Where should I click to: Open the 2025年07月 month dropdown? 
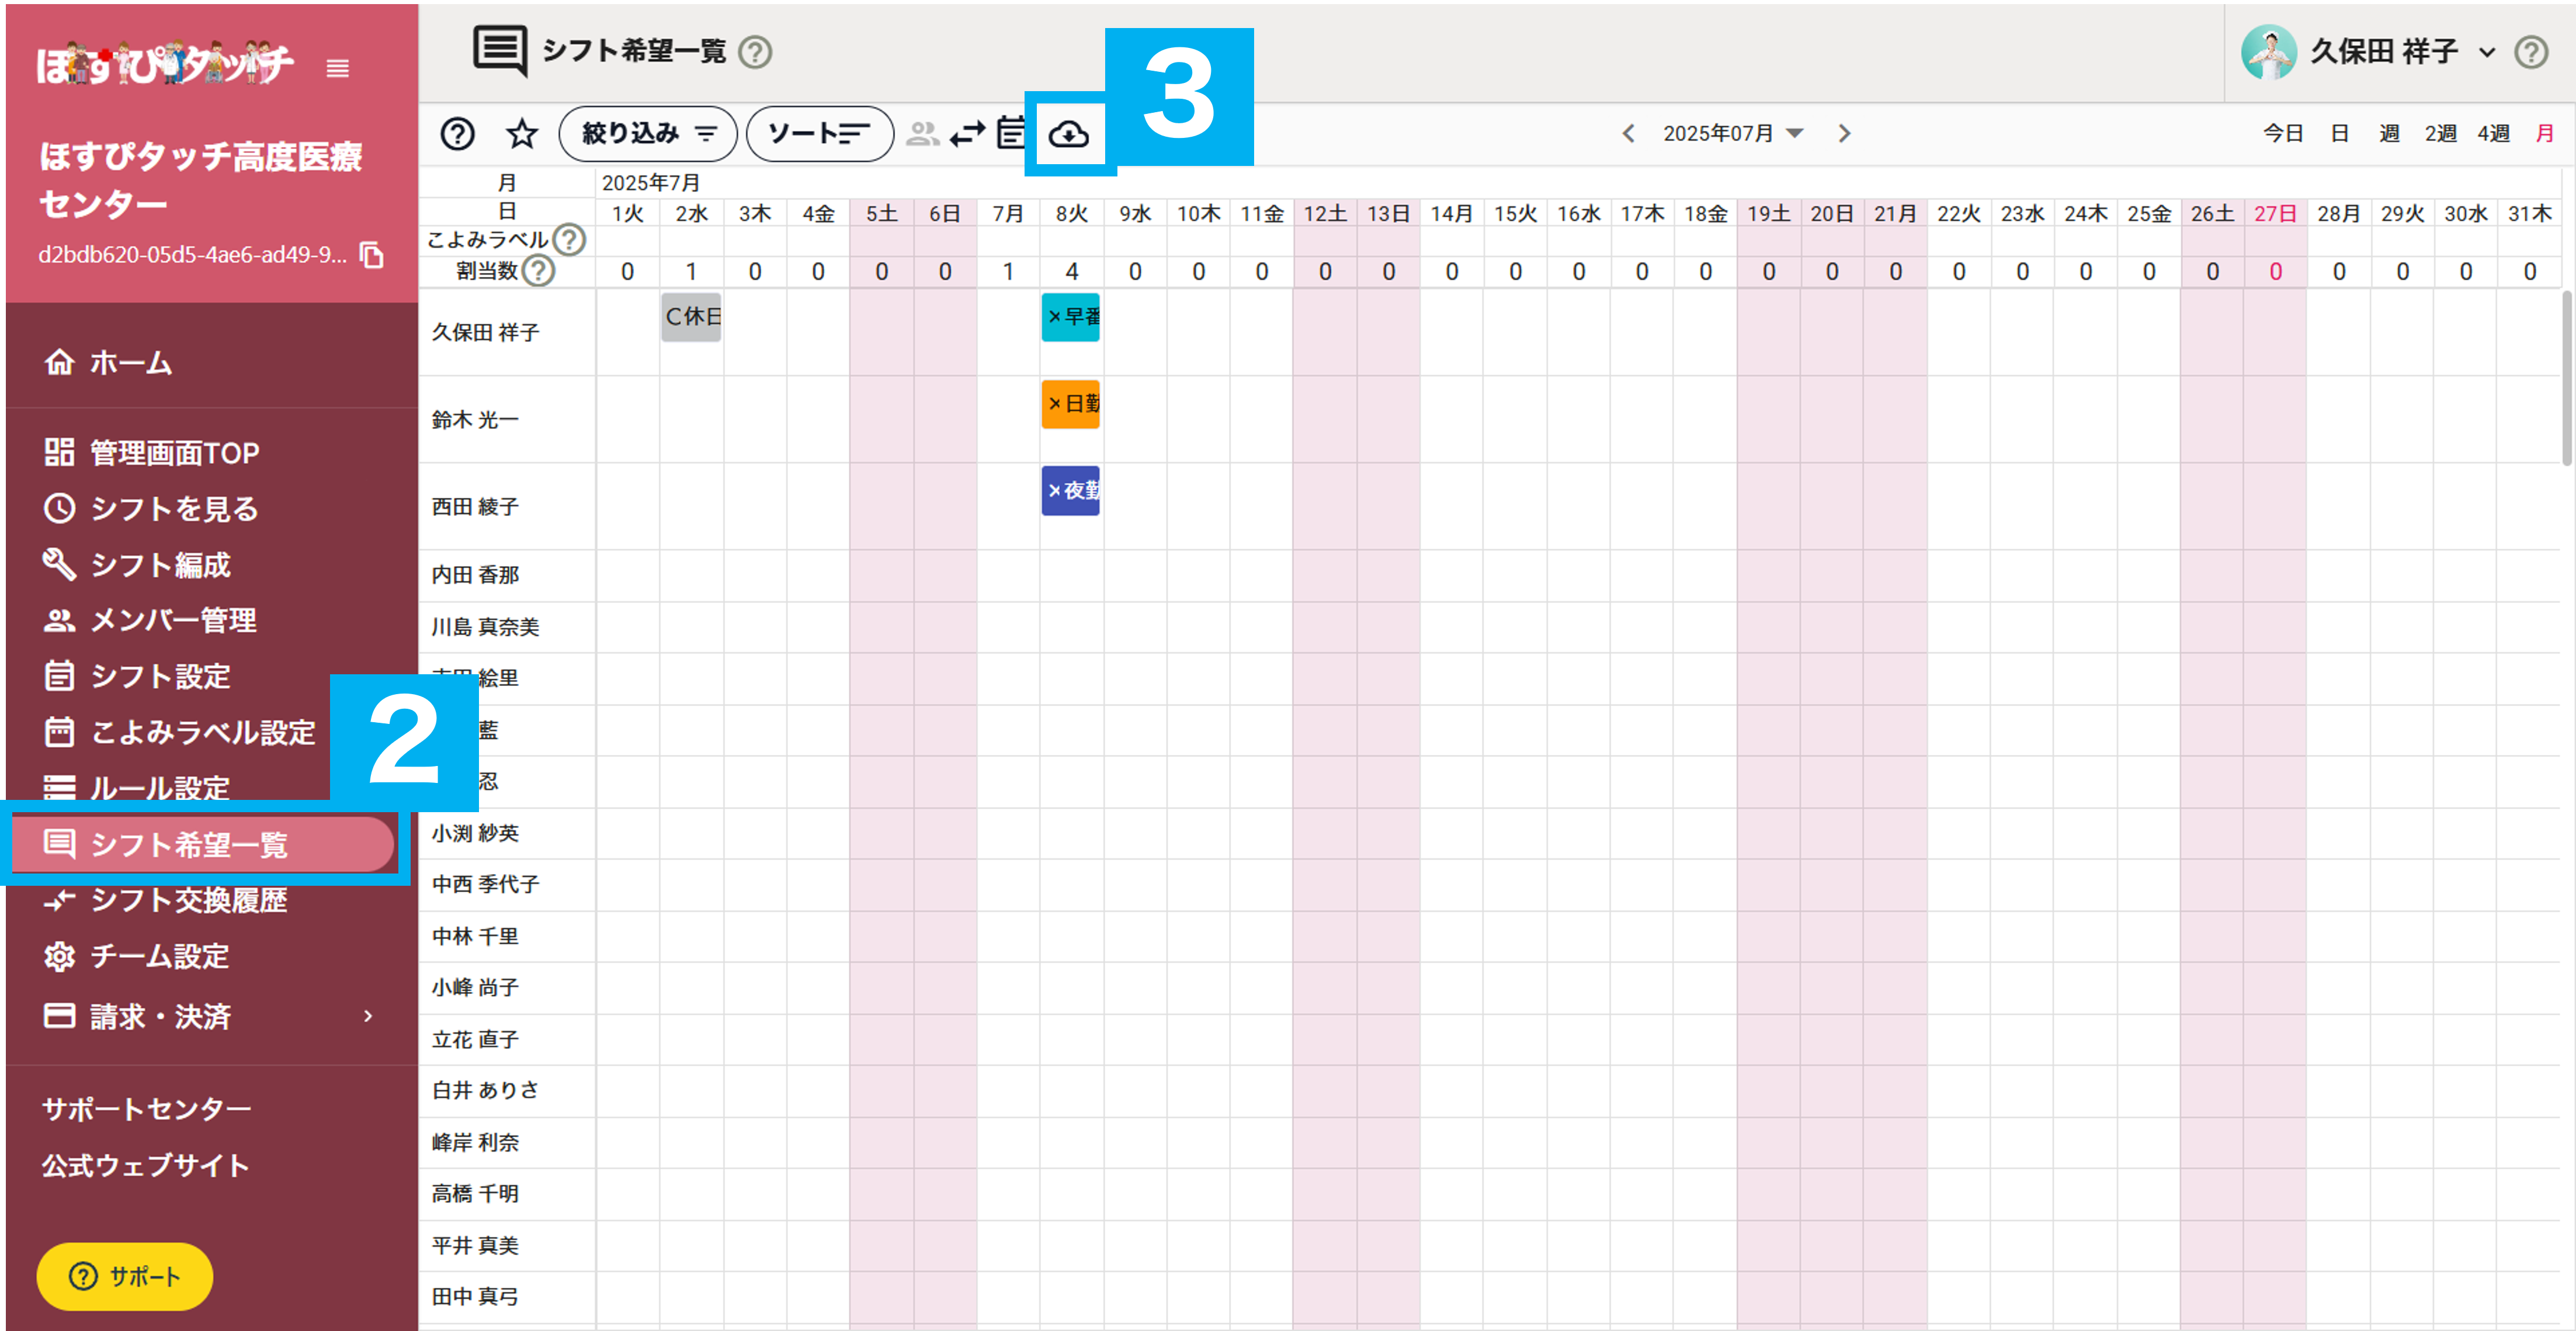coord(1732,133)
